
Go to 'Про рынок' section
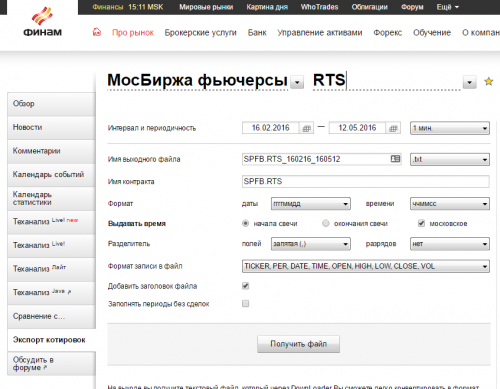point(133,33)
